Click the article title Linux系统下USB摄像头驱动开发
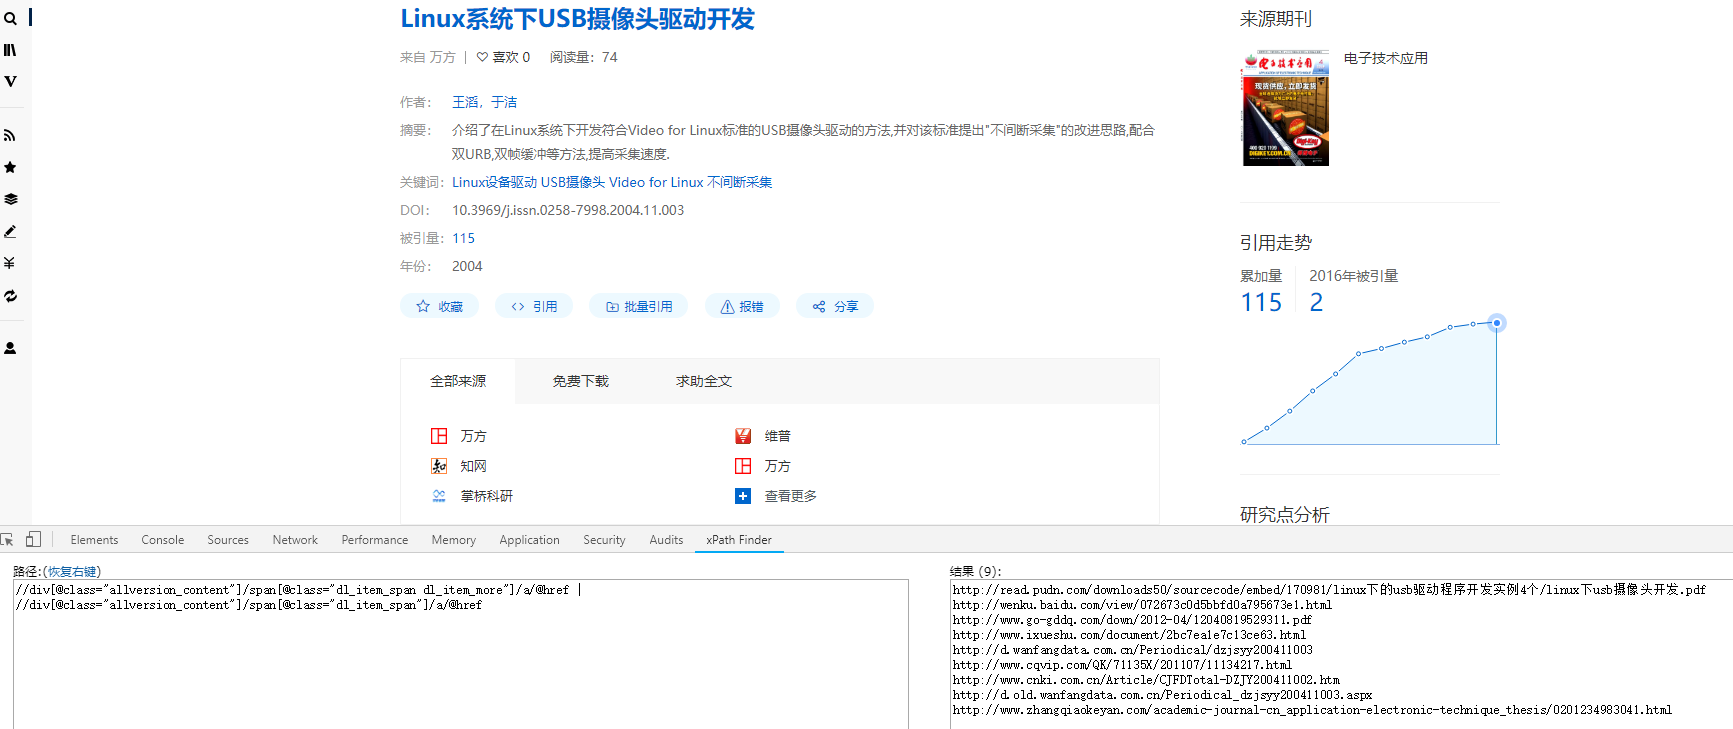The image size is (1733, 729). point(577,19)
